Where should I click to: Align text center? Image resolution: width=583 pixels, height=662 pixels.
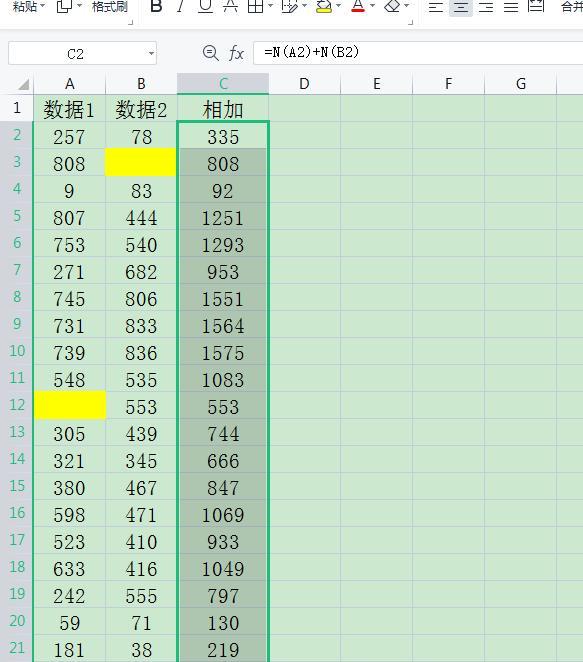[461, 7]
